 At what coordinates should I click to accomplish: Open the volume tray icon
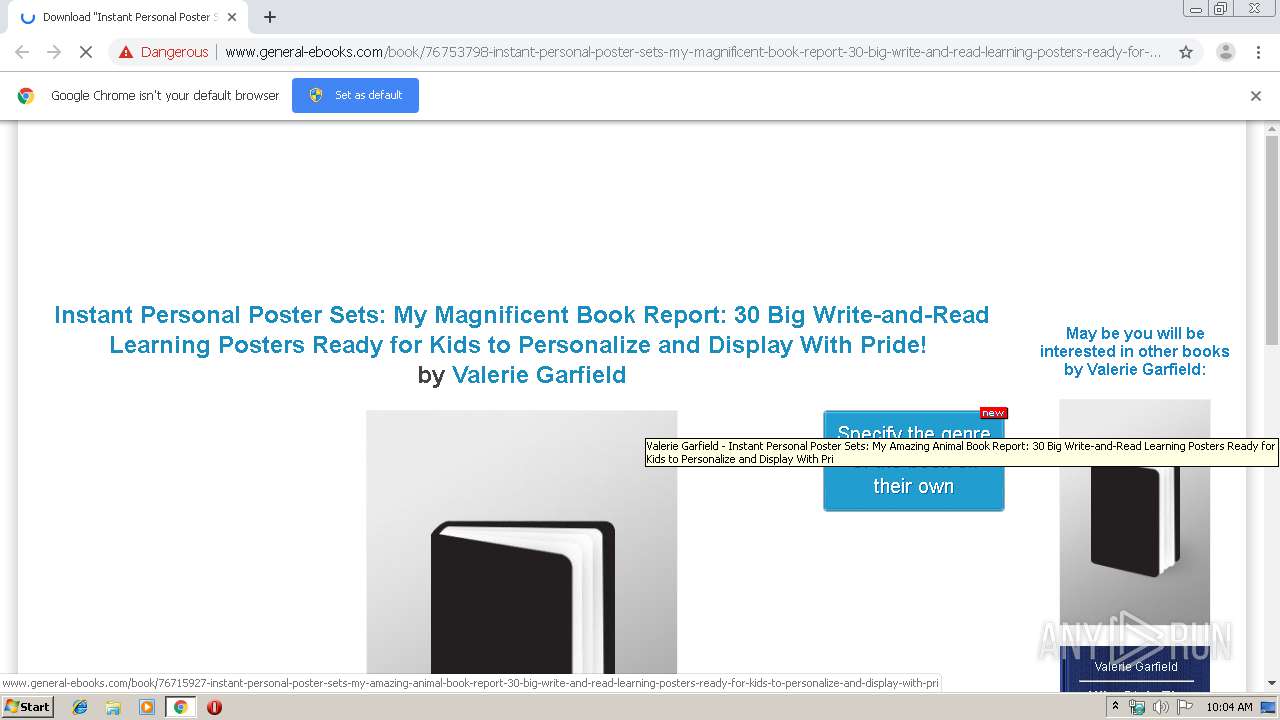(1160, 707)
